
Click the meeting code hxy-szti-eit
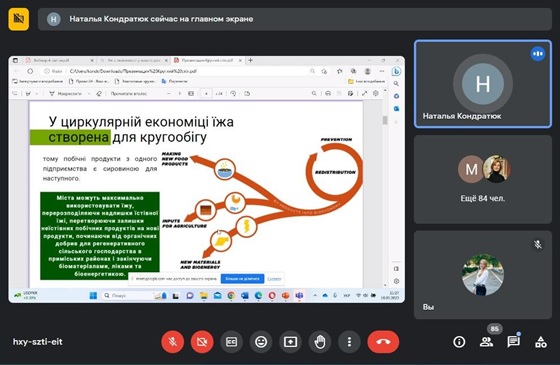tap(38, 342)
